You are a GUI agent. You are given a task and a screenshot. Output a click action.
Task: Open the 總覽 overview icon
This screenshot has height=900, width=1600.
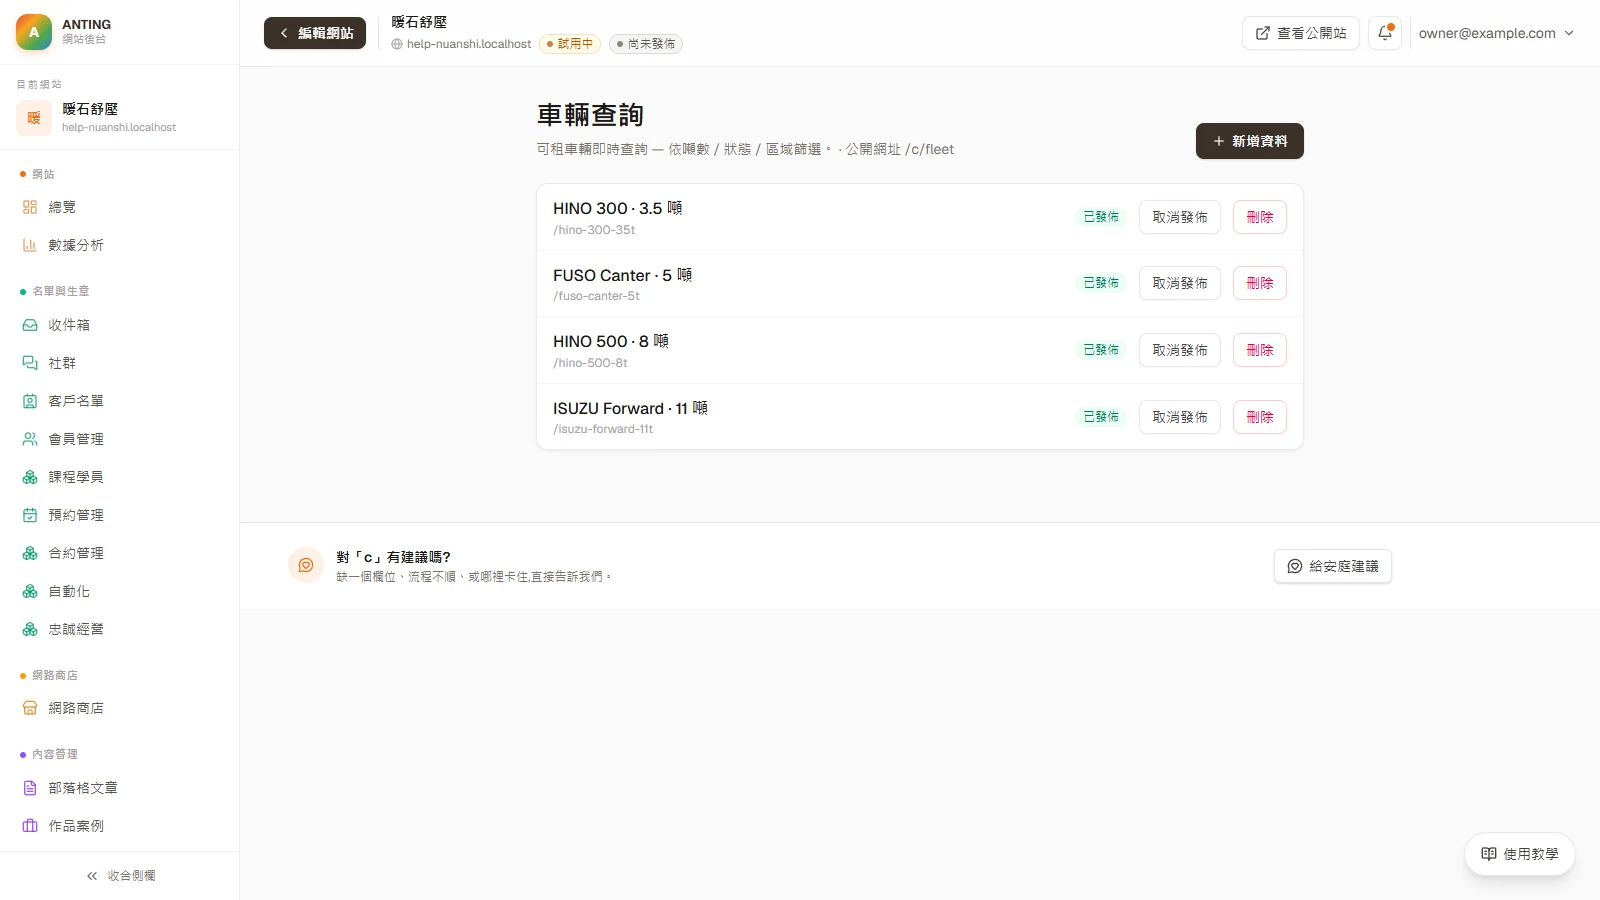(30, 207)
